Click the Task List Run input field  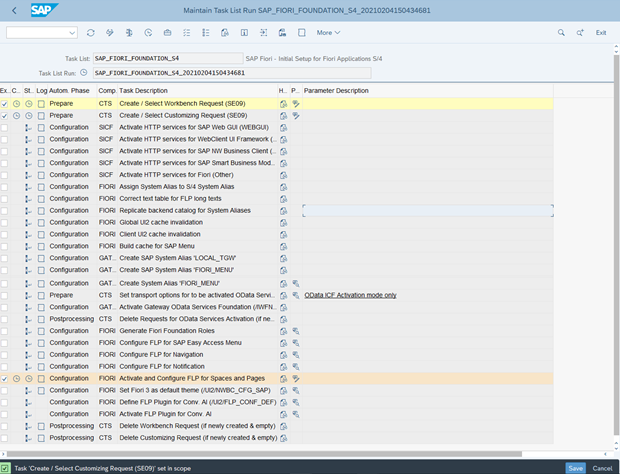click(232, 73)
